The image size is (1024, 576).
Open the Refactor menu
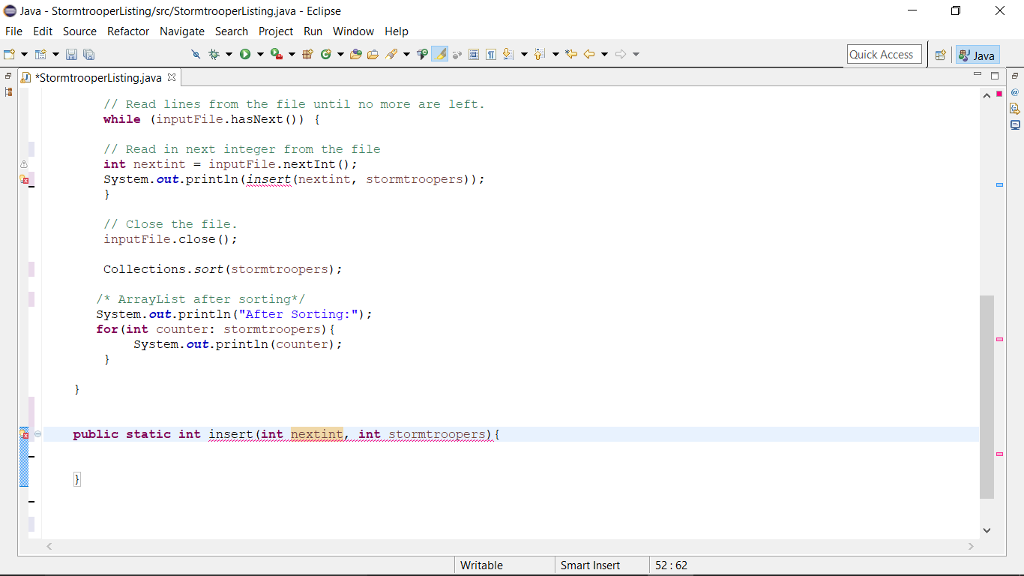tap(128, 31)
